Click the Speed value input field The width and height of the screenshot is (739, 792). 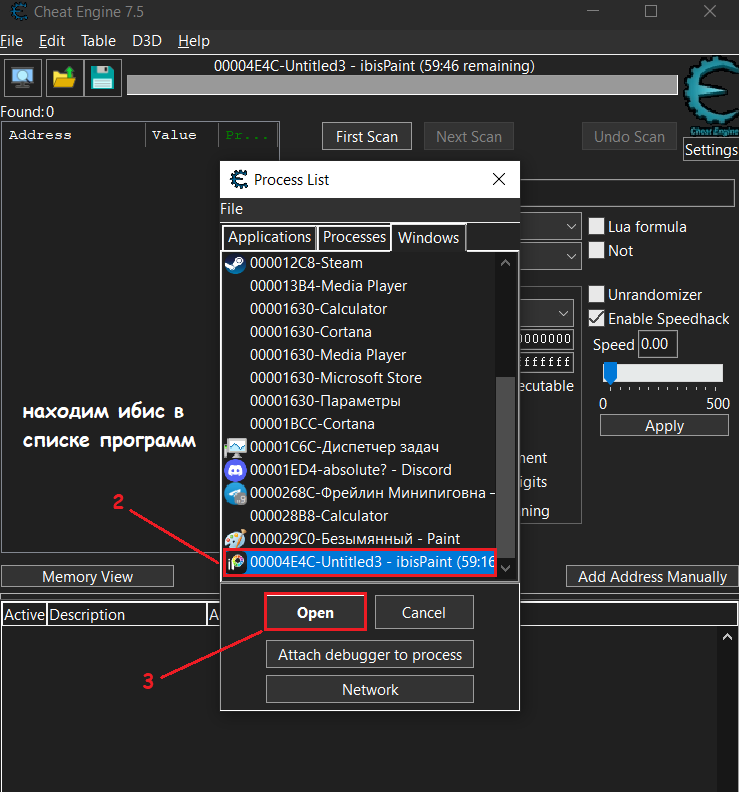[x=657, y=344]
